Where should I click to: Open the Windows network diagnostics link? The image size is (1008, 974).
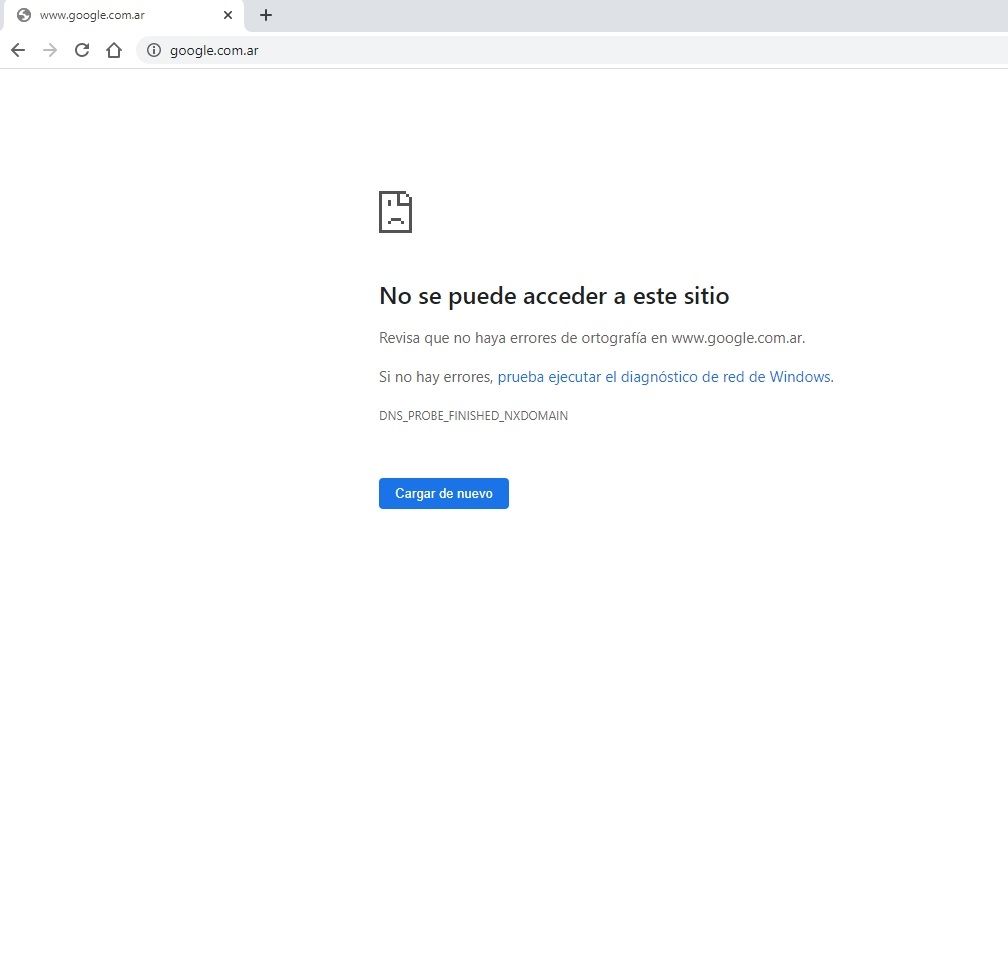(663, 377)
